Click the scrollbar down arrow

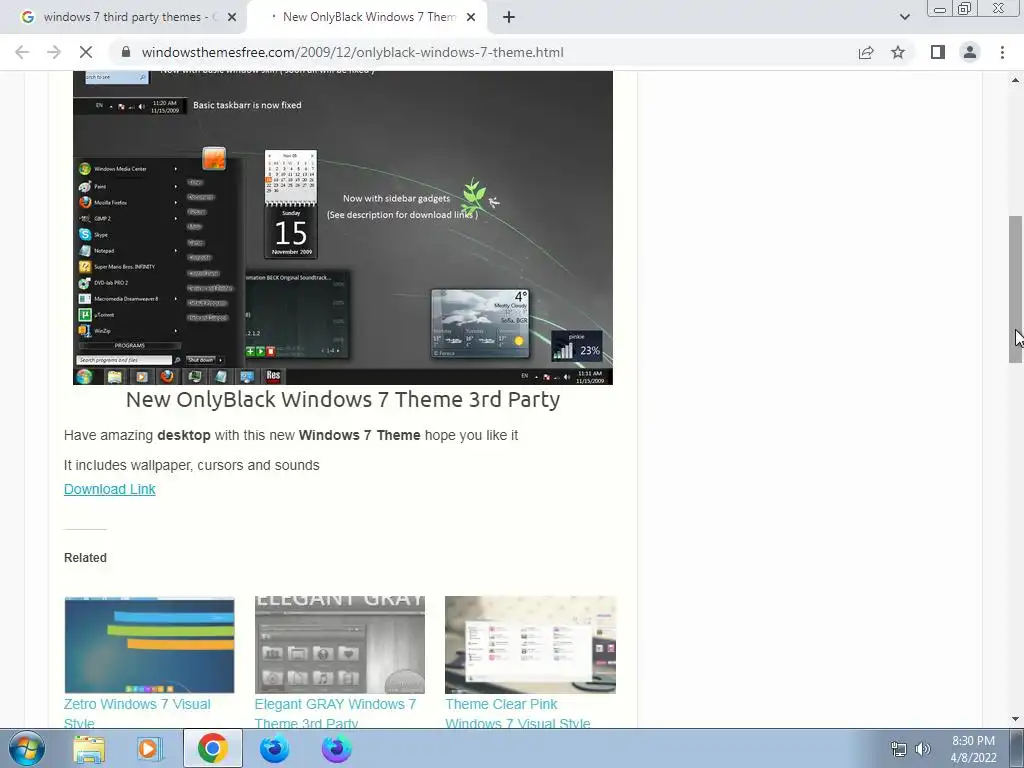(x=1016, y=719)
